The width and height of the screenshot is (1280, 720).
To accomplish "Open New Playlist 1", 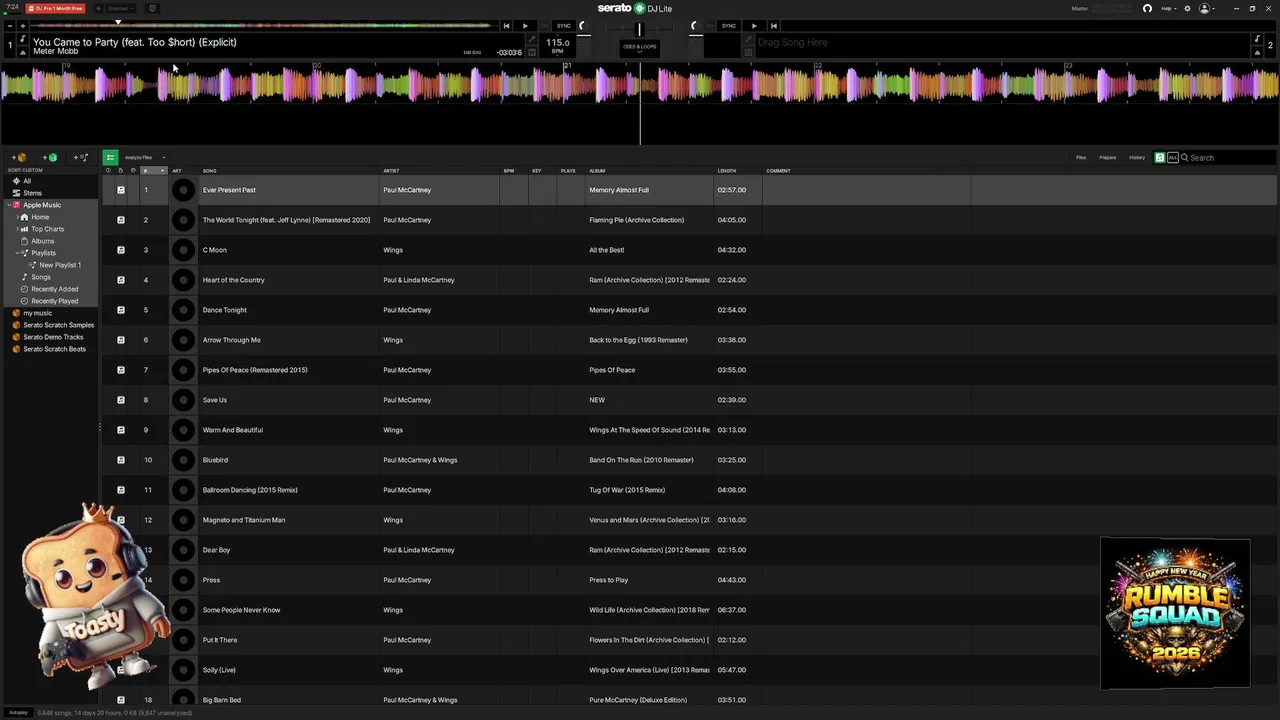I will tap(60, 265).
